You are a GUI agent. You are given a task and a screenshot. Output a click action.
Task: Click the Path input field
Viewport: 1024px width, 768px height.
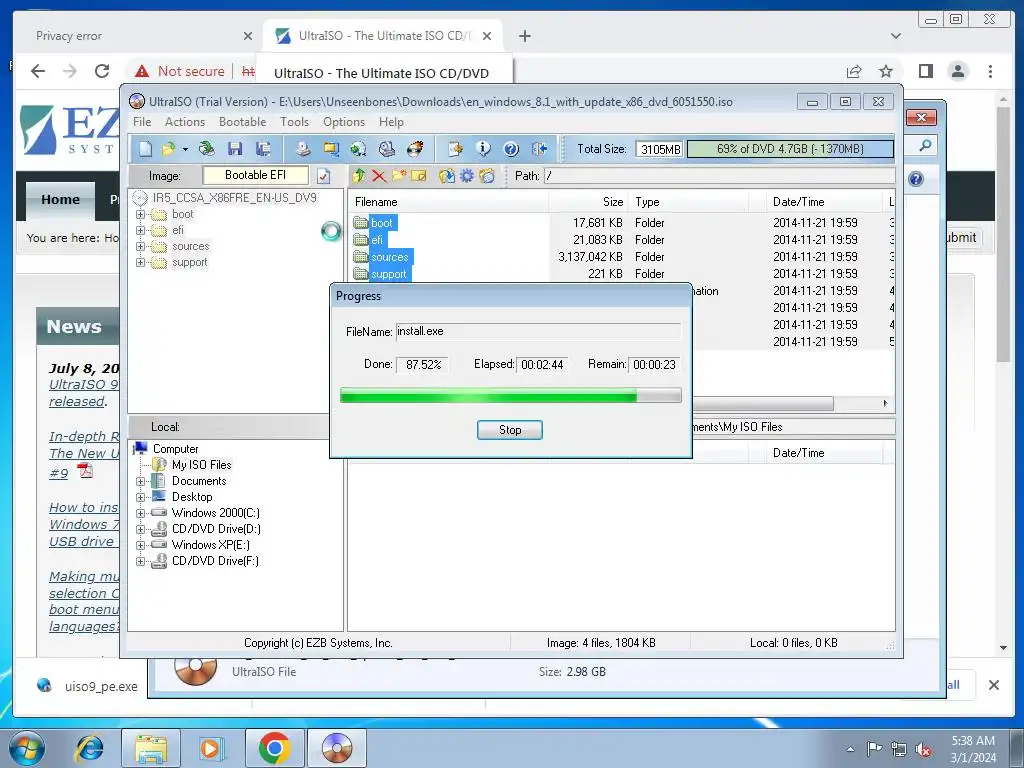coord(719,176)
